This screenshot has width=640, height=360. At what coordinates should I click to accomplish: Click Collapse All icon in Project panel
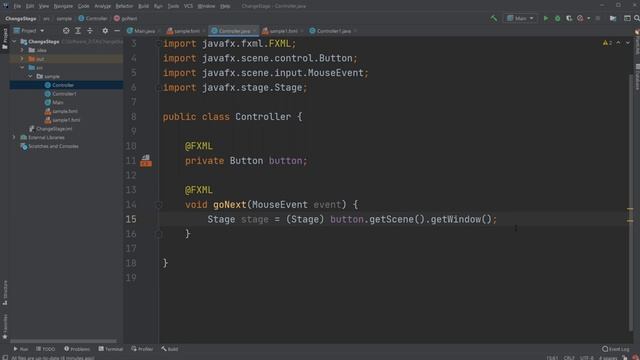click(x=90, y=31)
